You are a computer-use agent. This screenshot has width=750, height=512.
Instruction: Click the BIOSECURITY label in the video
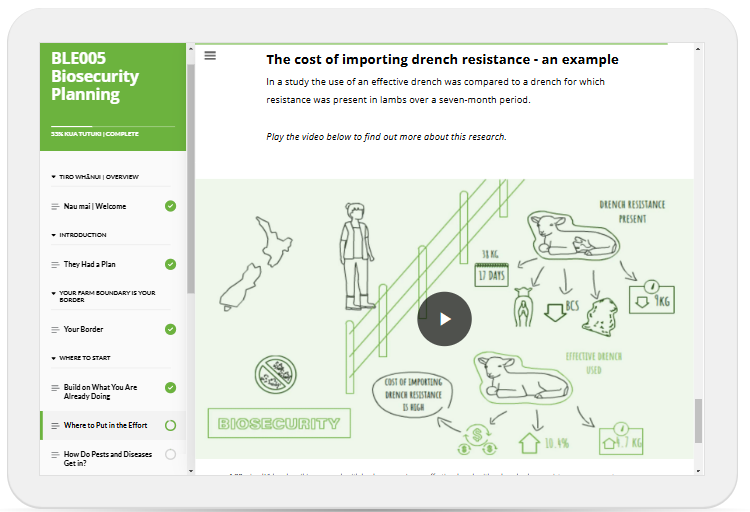(x=279, y=423)
